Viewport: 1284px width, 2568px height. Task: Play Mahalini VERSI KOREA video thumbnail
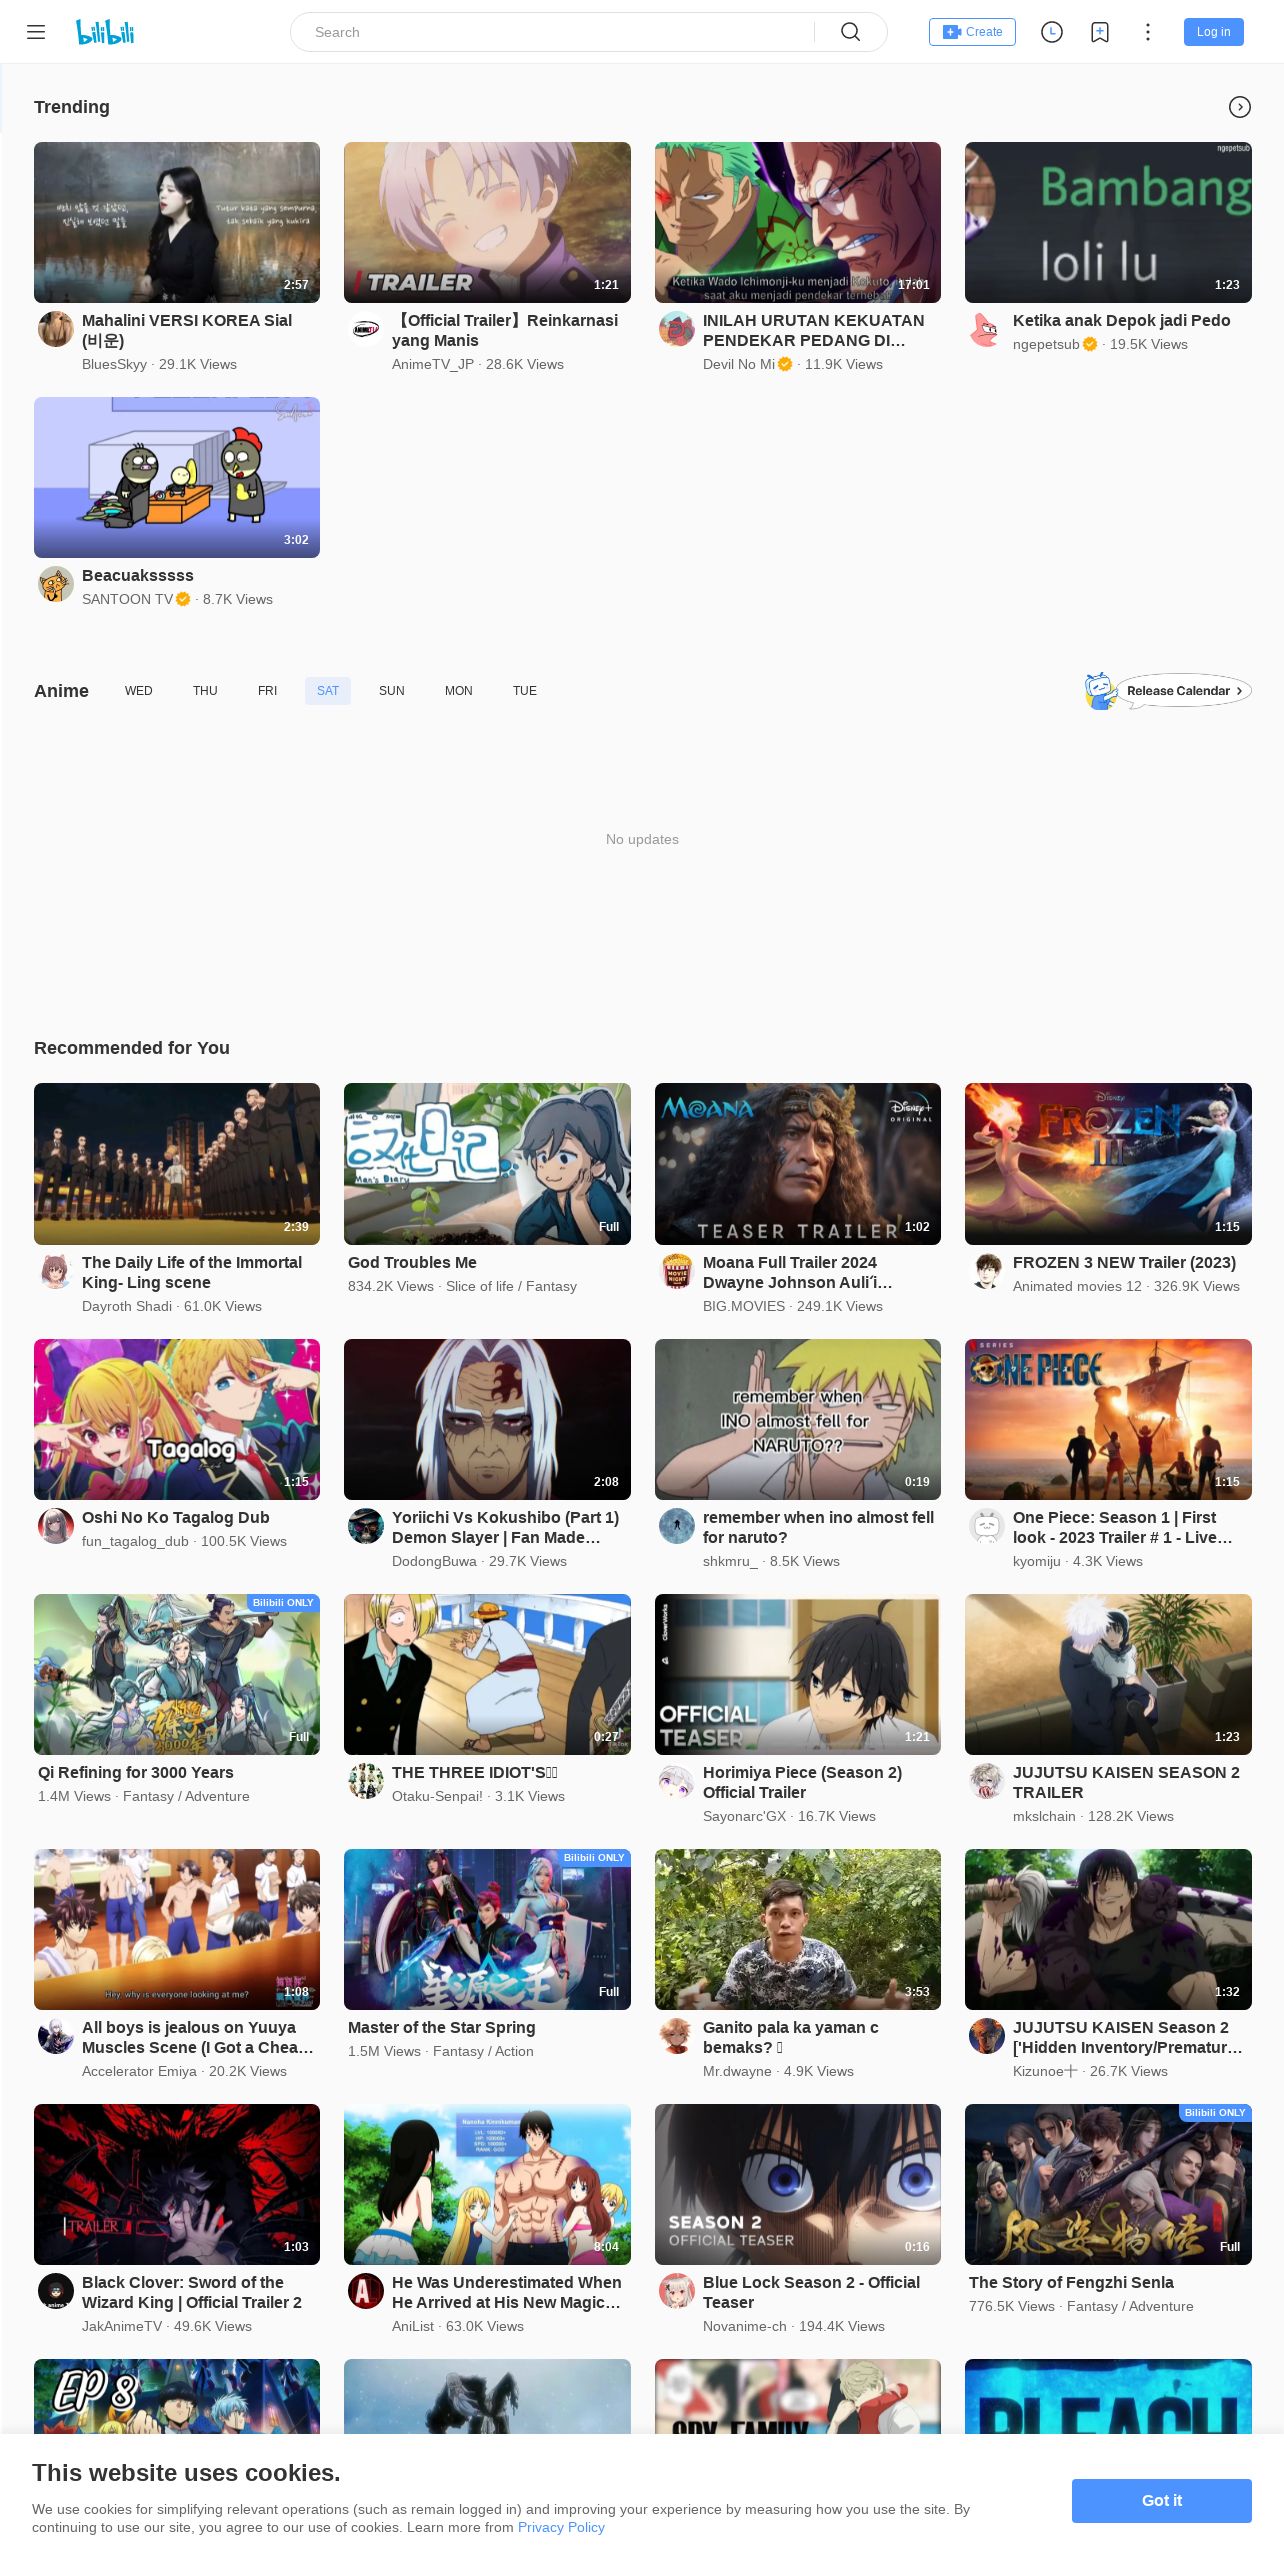click(177, 222)
